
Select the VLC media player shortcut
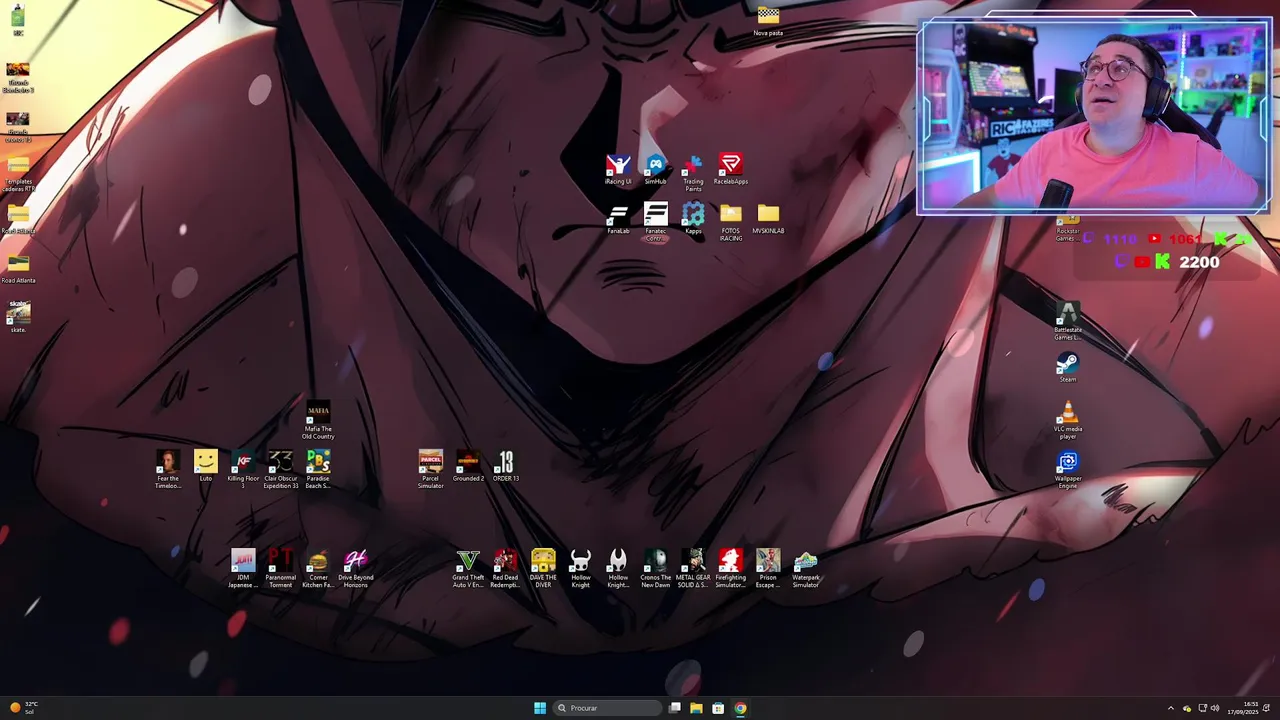point(1068,420)
